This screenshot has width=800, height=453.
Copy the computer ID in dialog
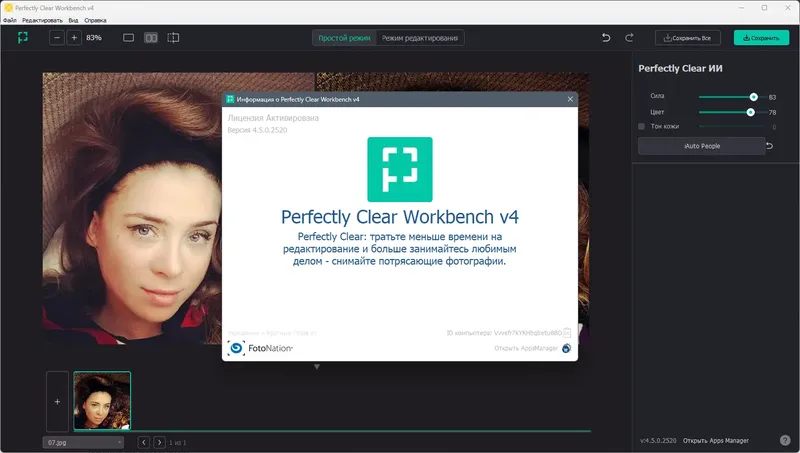pos(567,333)
